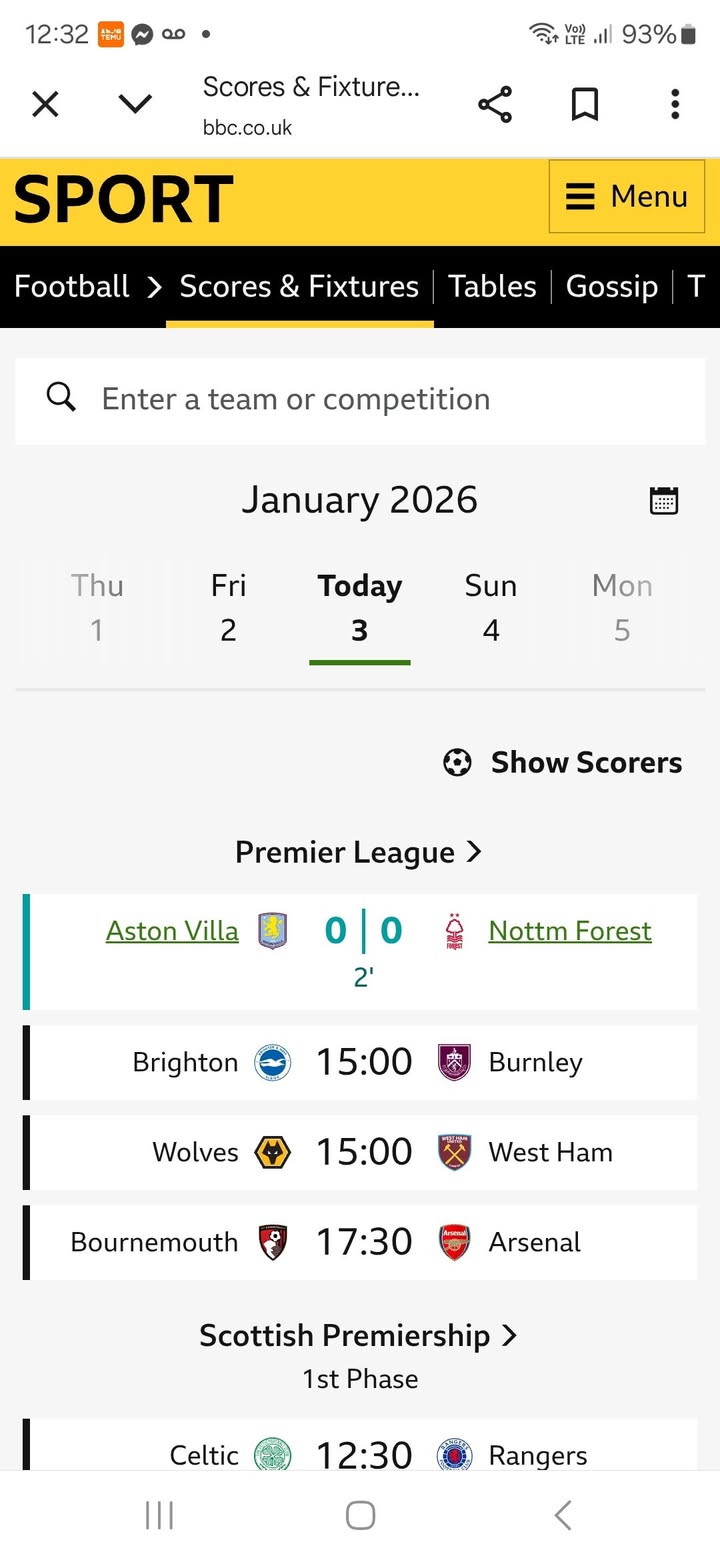Select Sun 4 in the date strip
The height and width of the screenshot is (1560, 720).
pyautogui.click(x=491, y=607)
